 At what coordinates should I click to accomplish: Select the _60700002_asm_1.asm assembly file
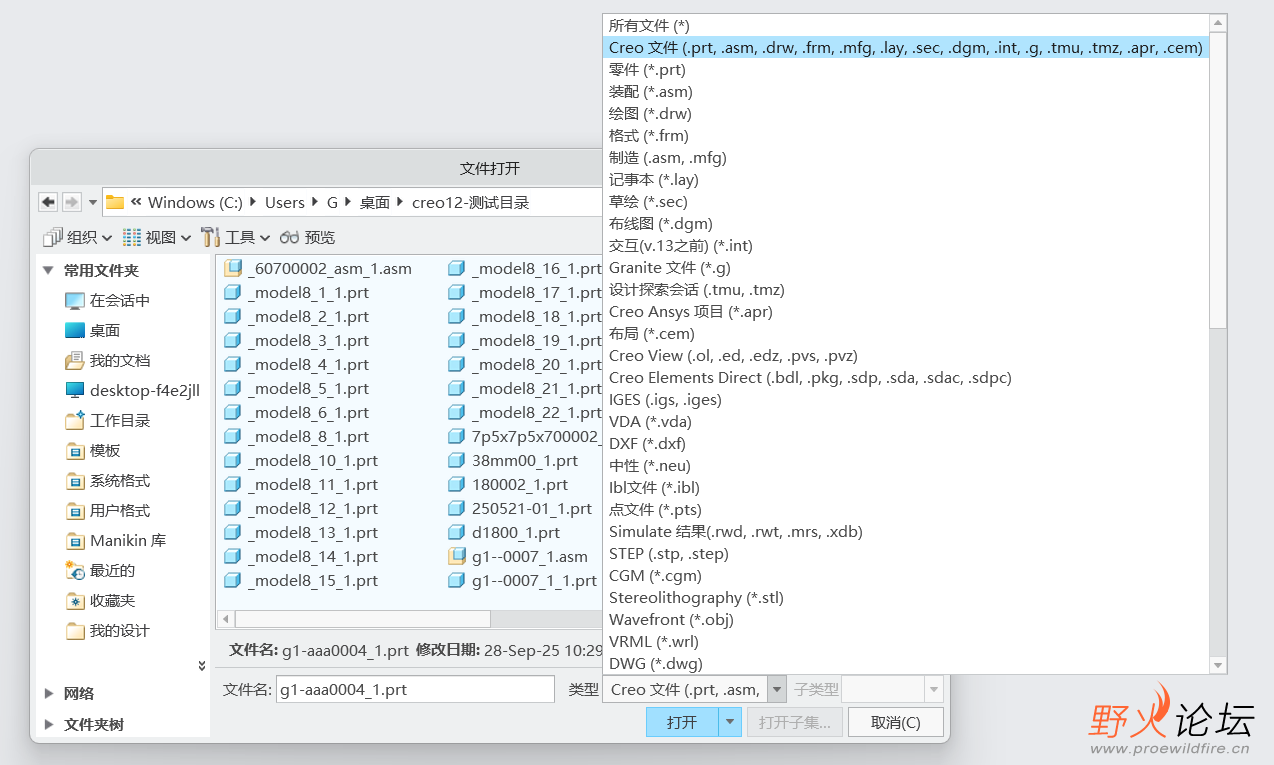click(x=328, y=269)
